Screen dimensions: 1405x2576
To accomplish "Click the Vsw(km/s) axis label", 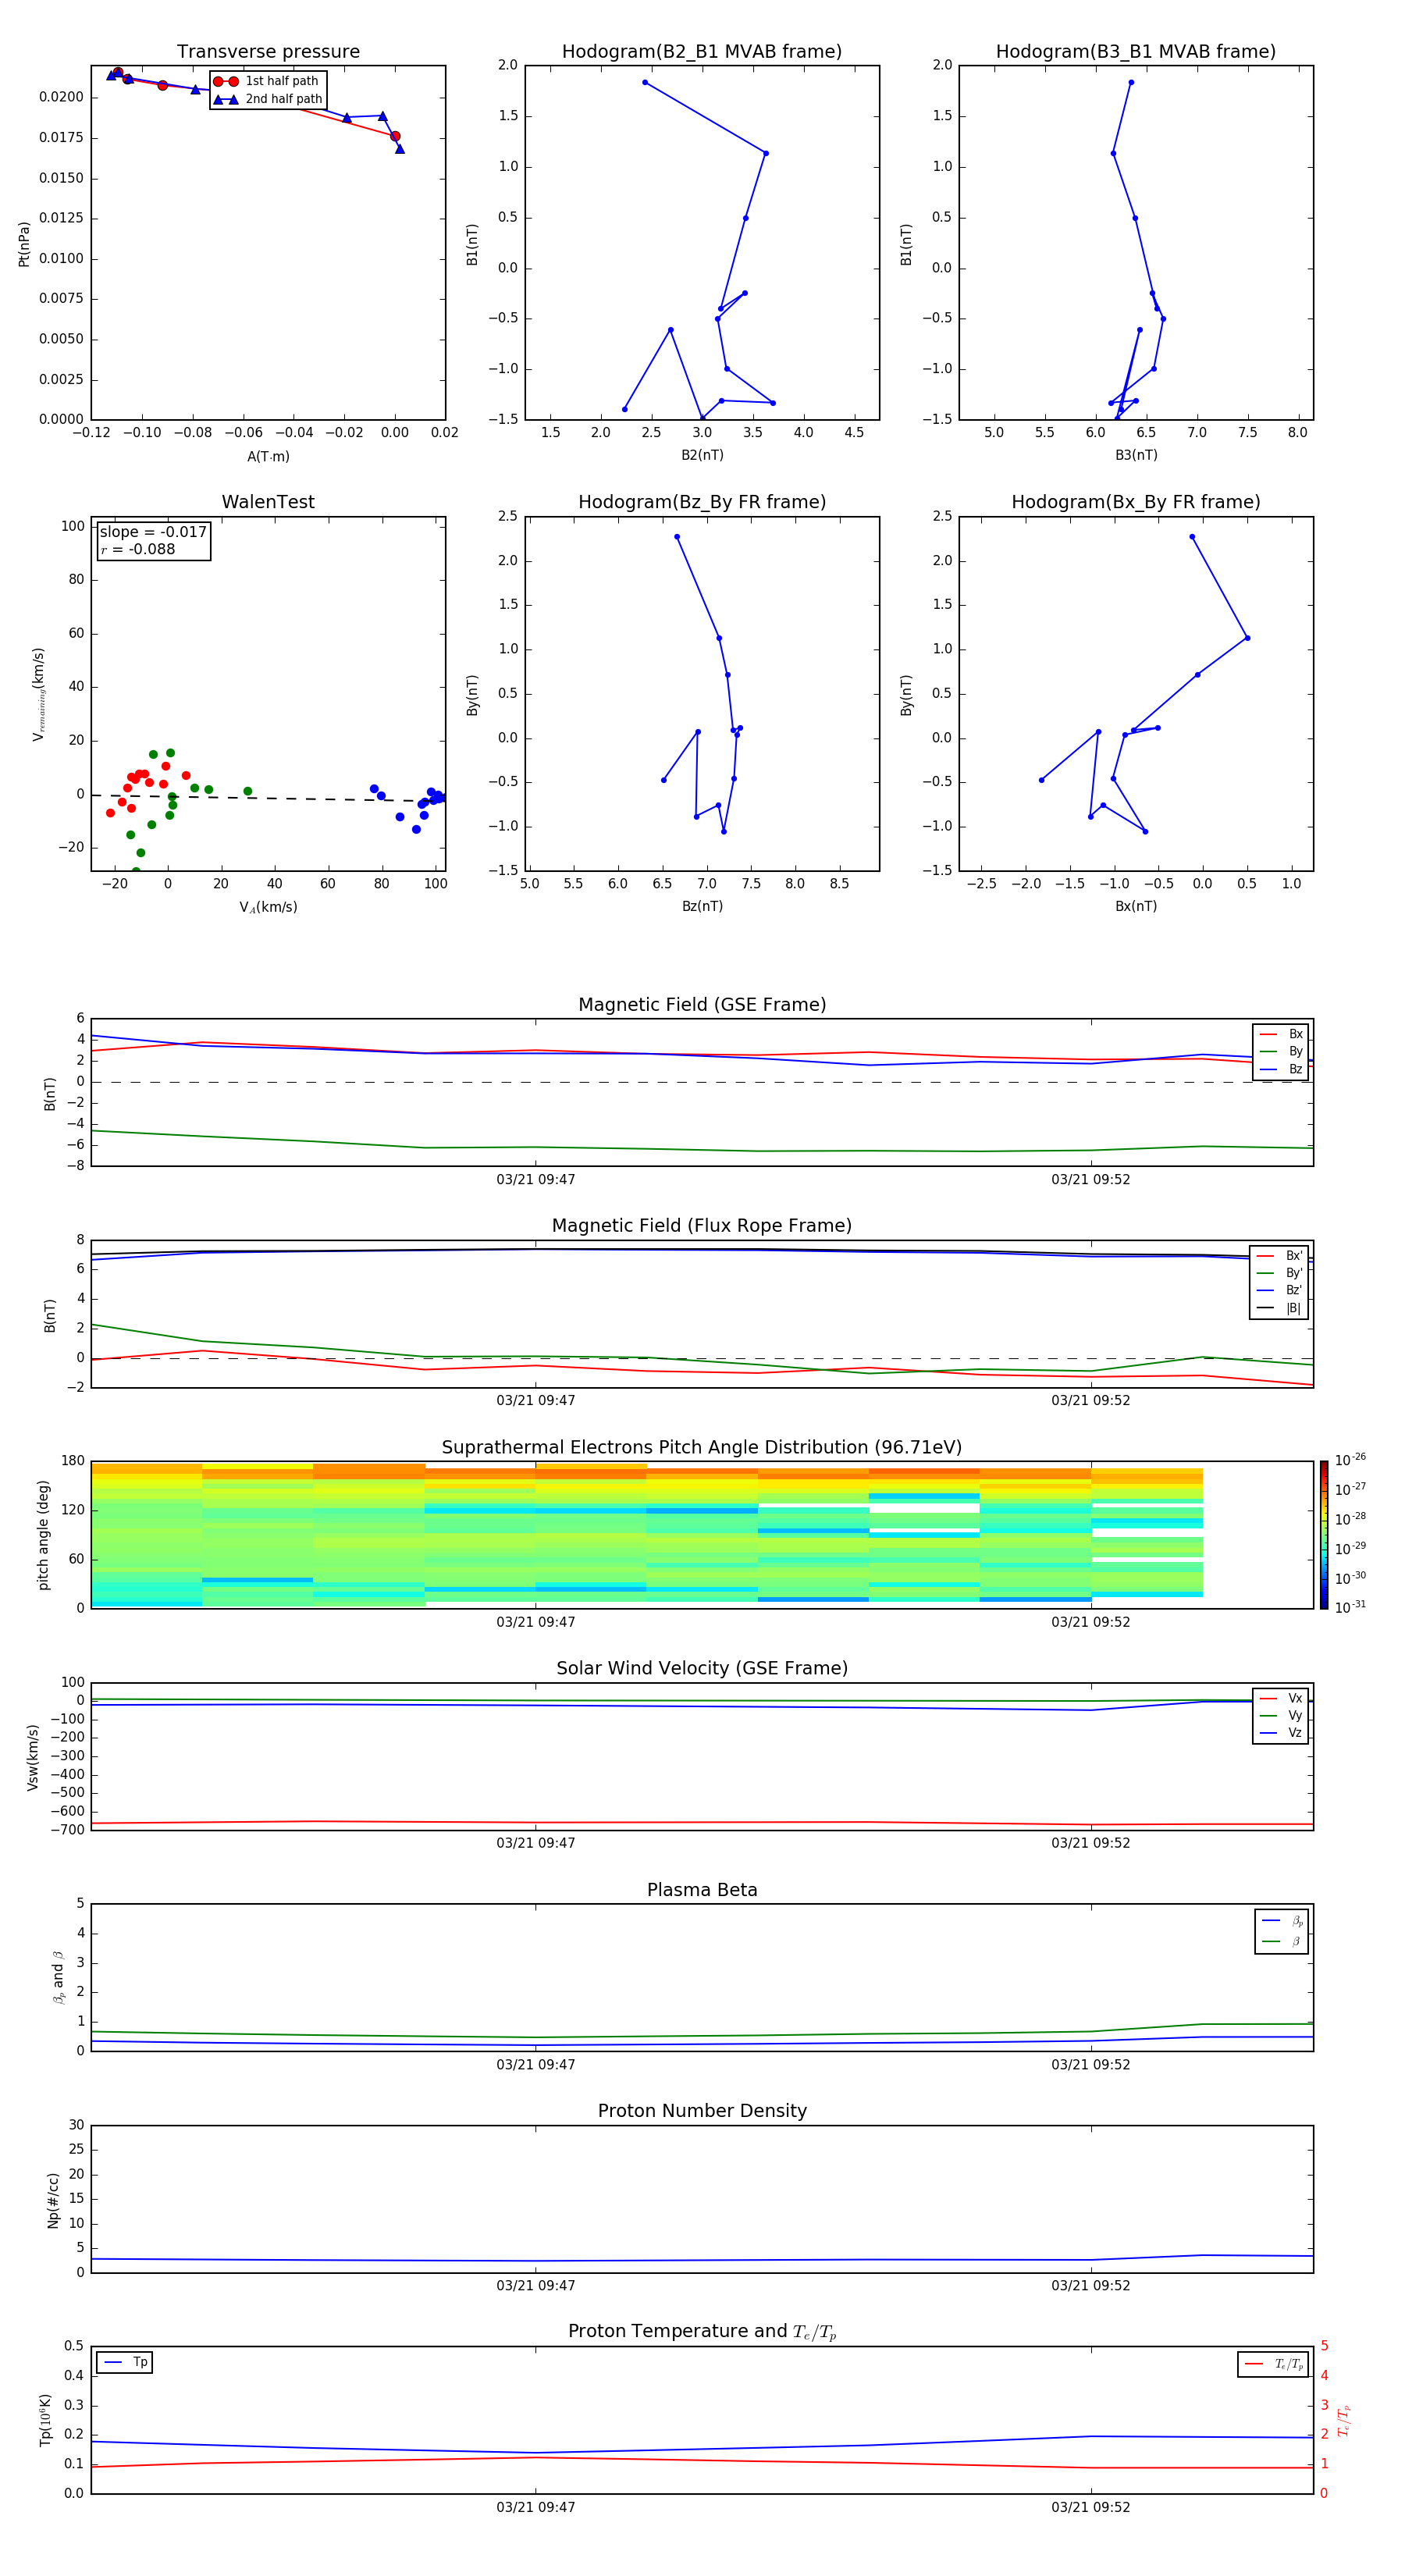I will (33, 1757).
